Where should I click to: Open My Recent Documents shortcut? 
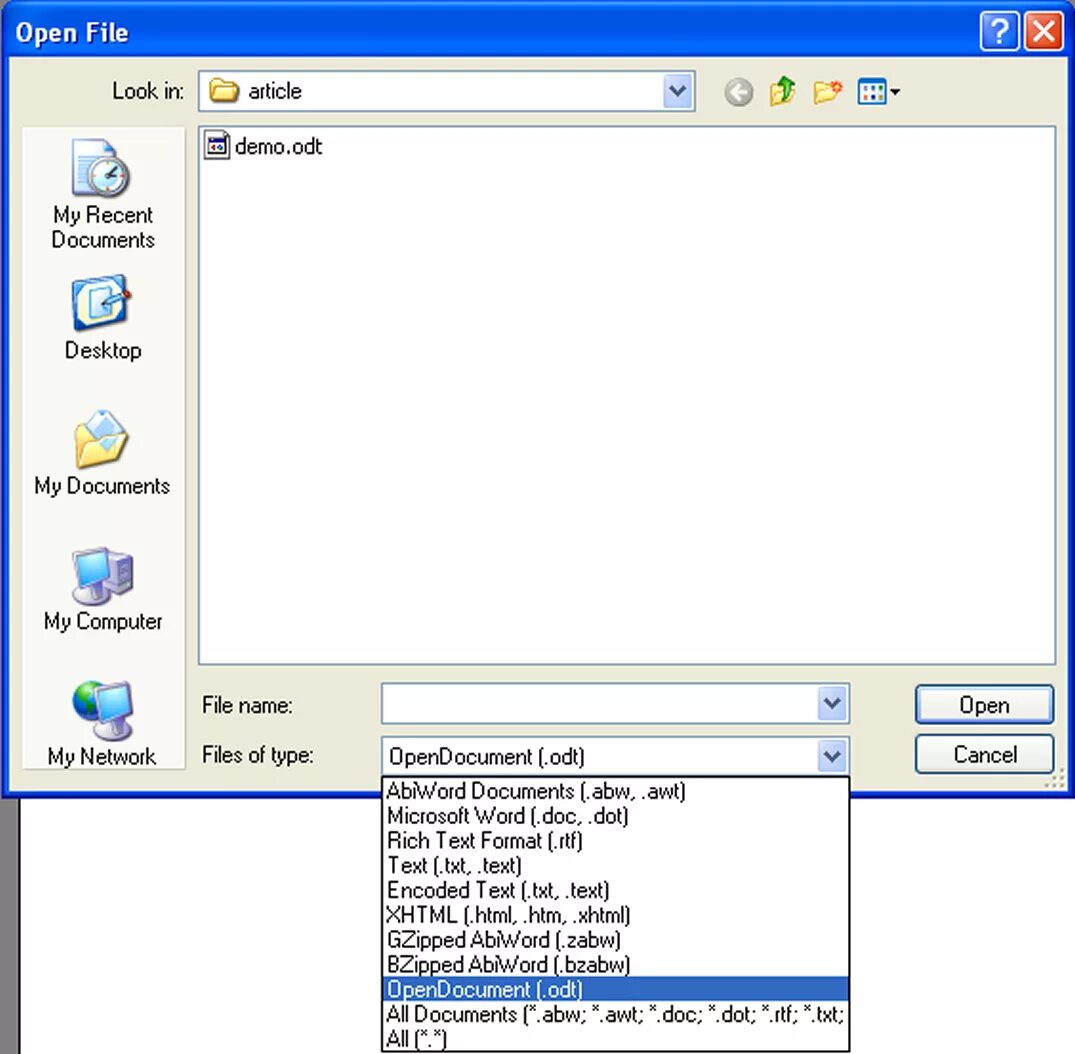point(103,194)
